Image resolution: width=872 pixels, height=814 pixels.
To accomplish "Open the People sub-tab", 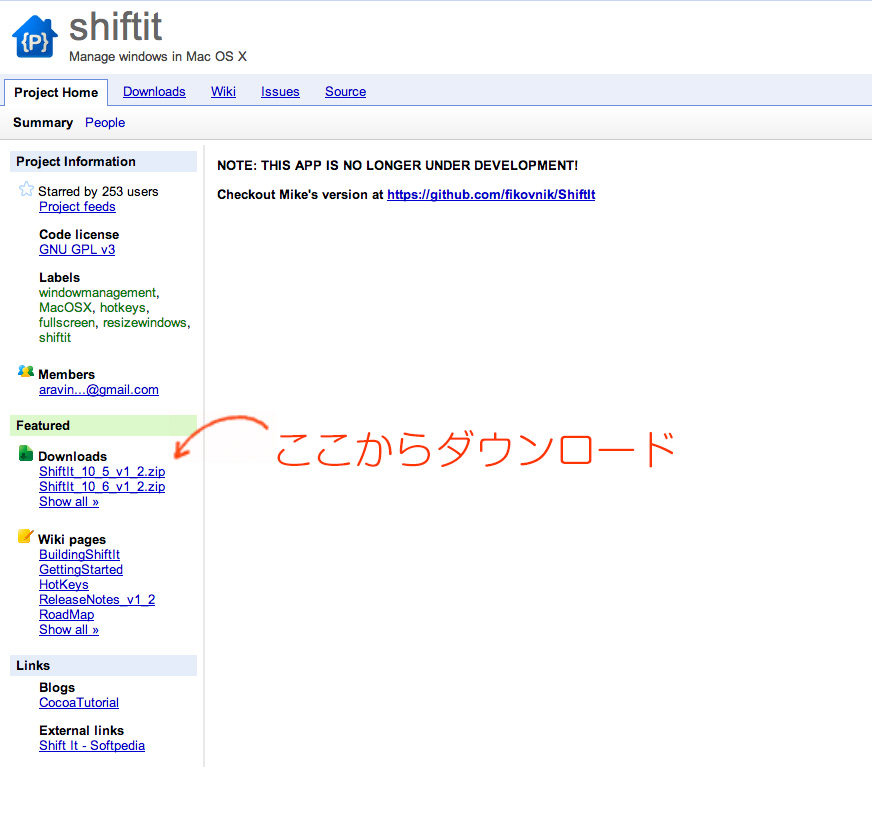I will 105,122.
